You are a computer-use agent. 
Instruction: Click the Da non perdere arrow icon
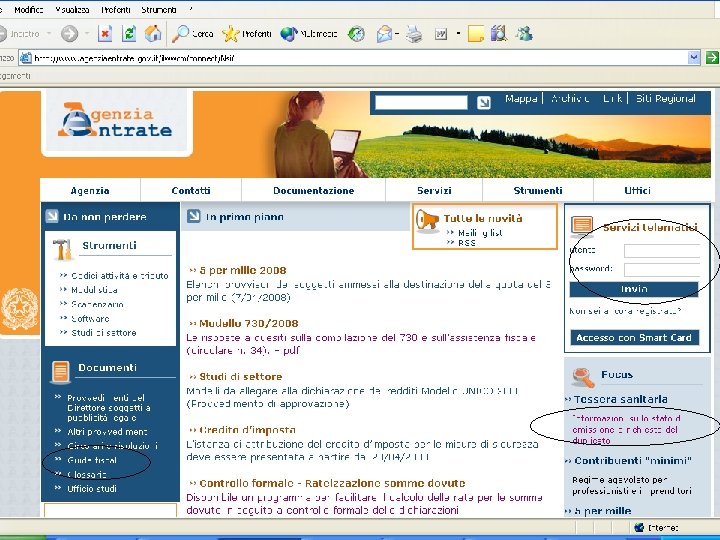click(x=52, y=216)
